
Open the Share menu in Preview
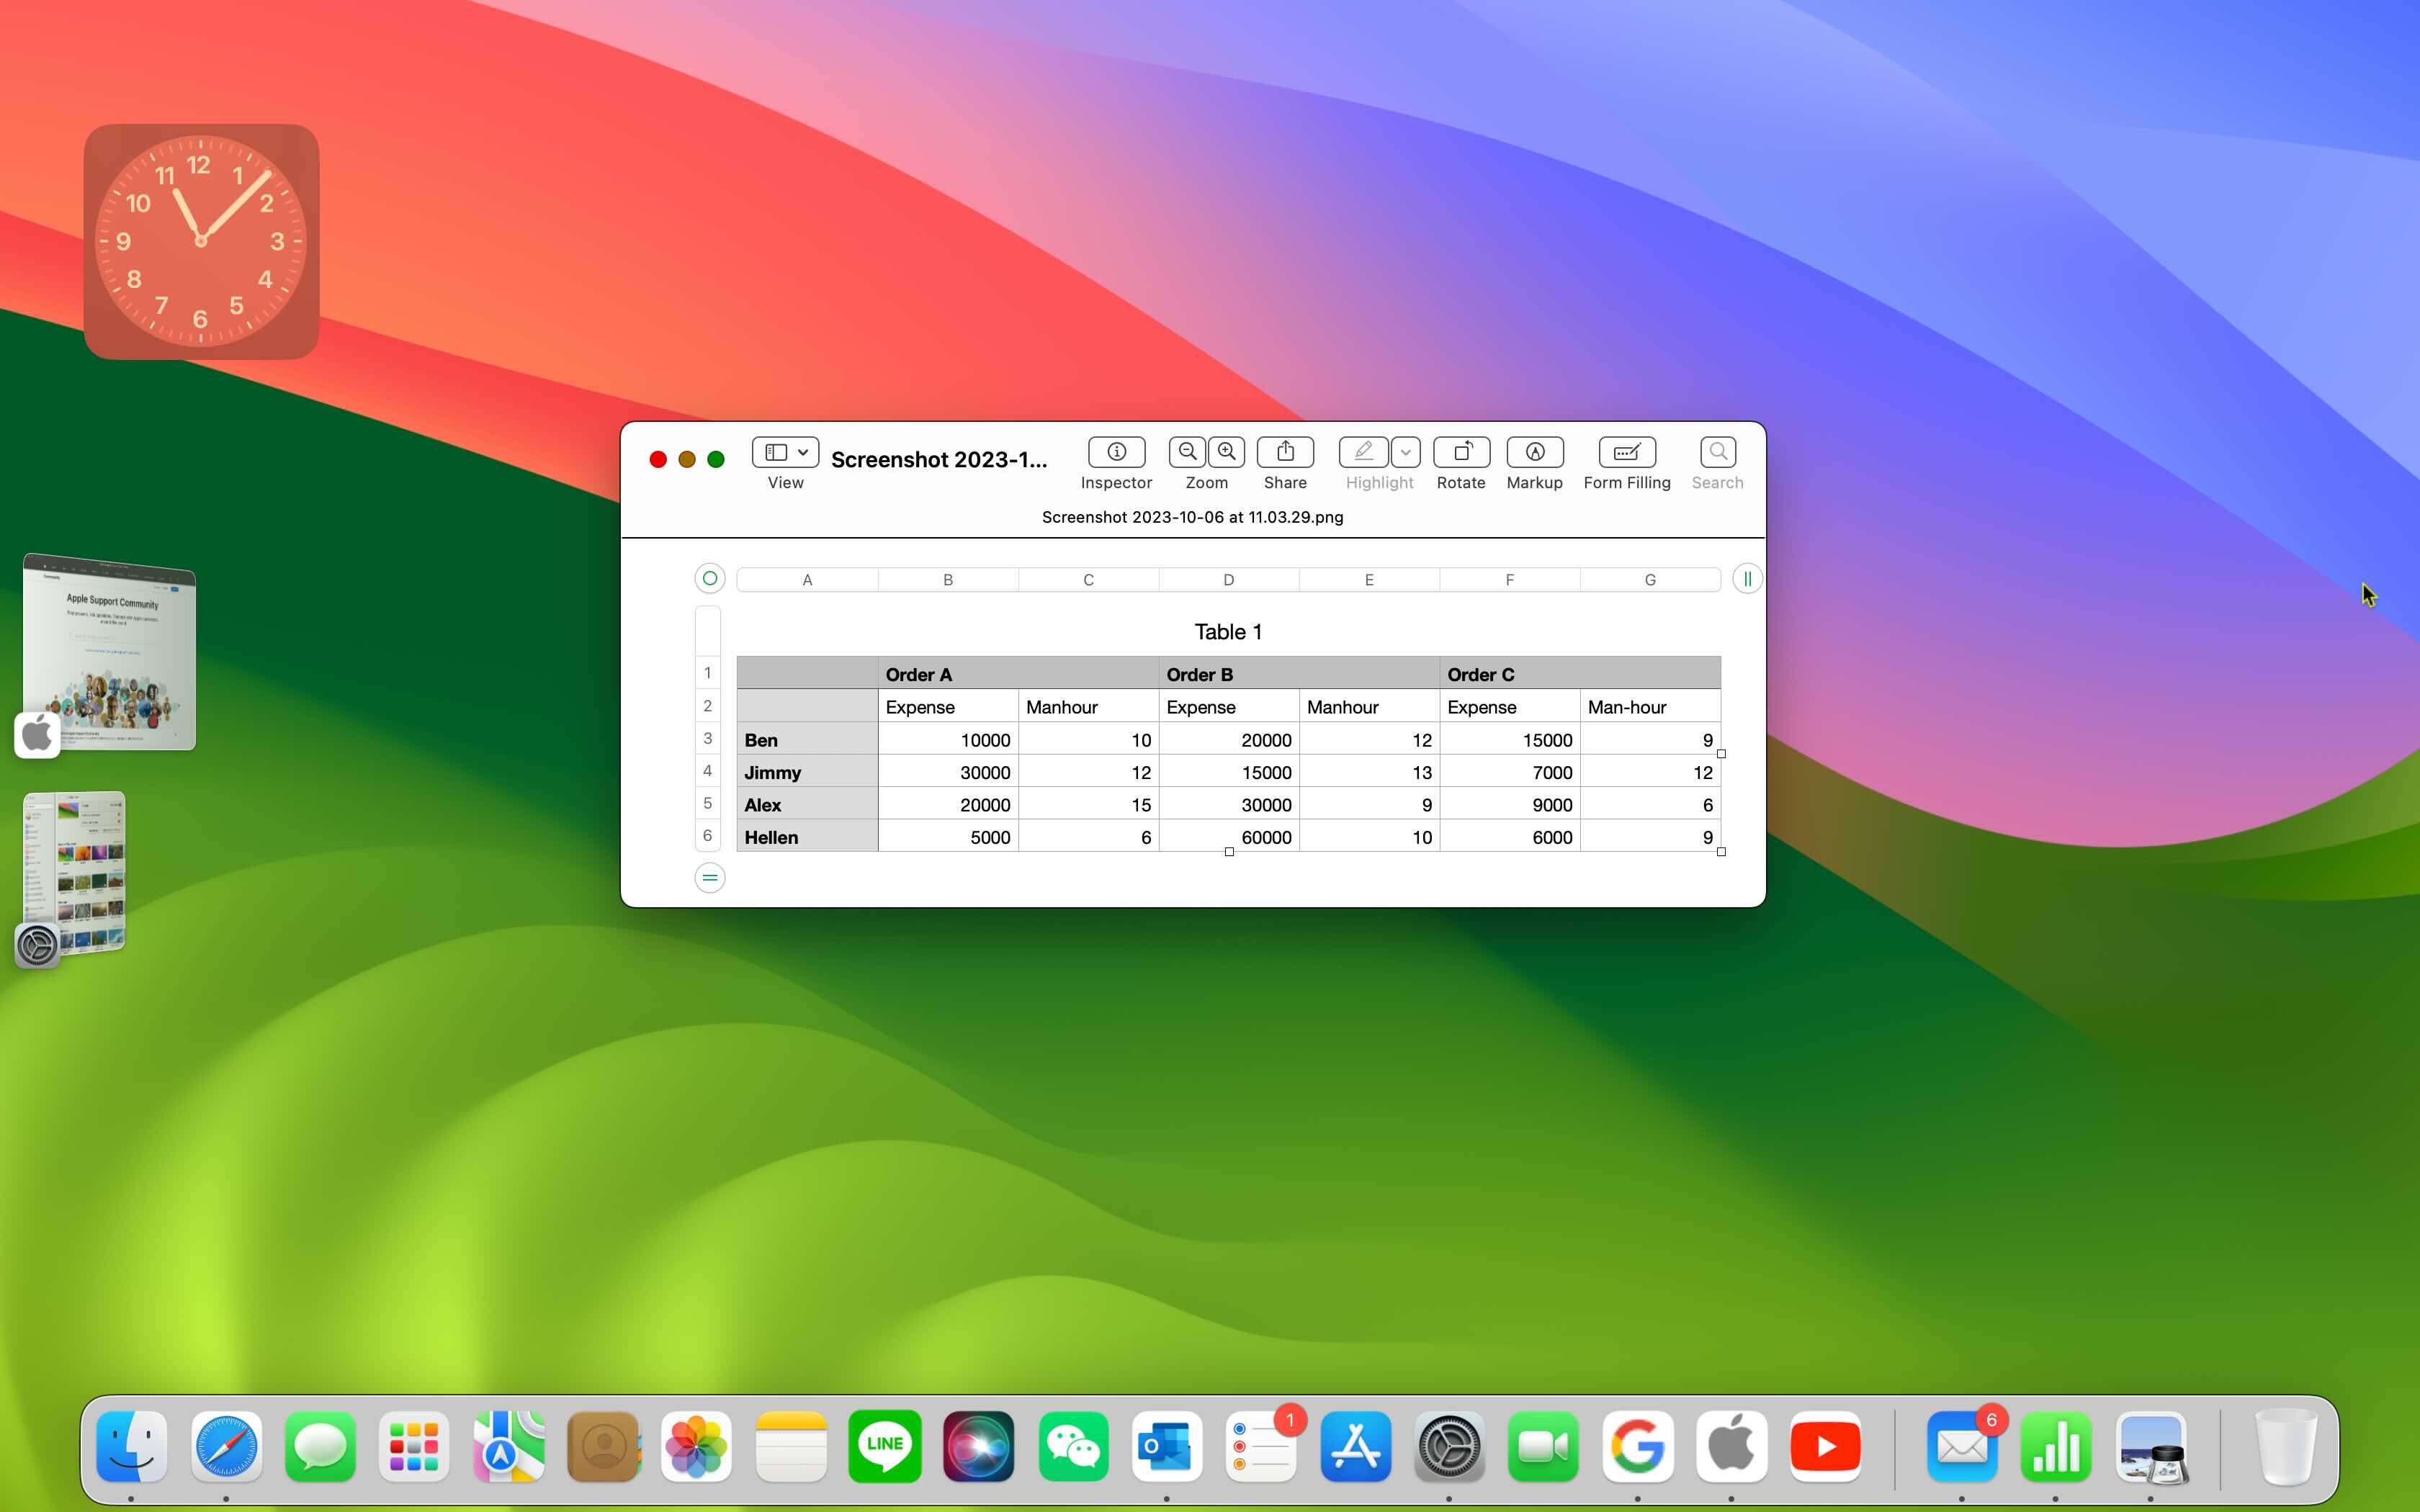tap(1285, 452)
